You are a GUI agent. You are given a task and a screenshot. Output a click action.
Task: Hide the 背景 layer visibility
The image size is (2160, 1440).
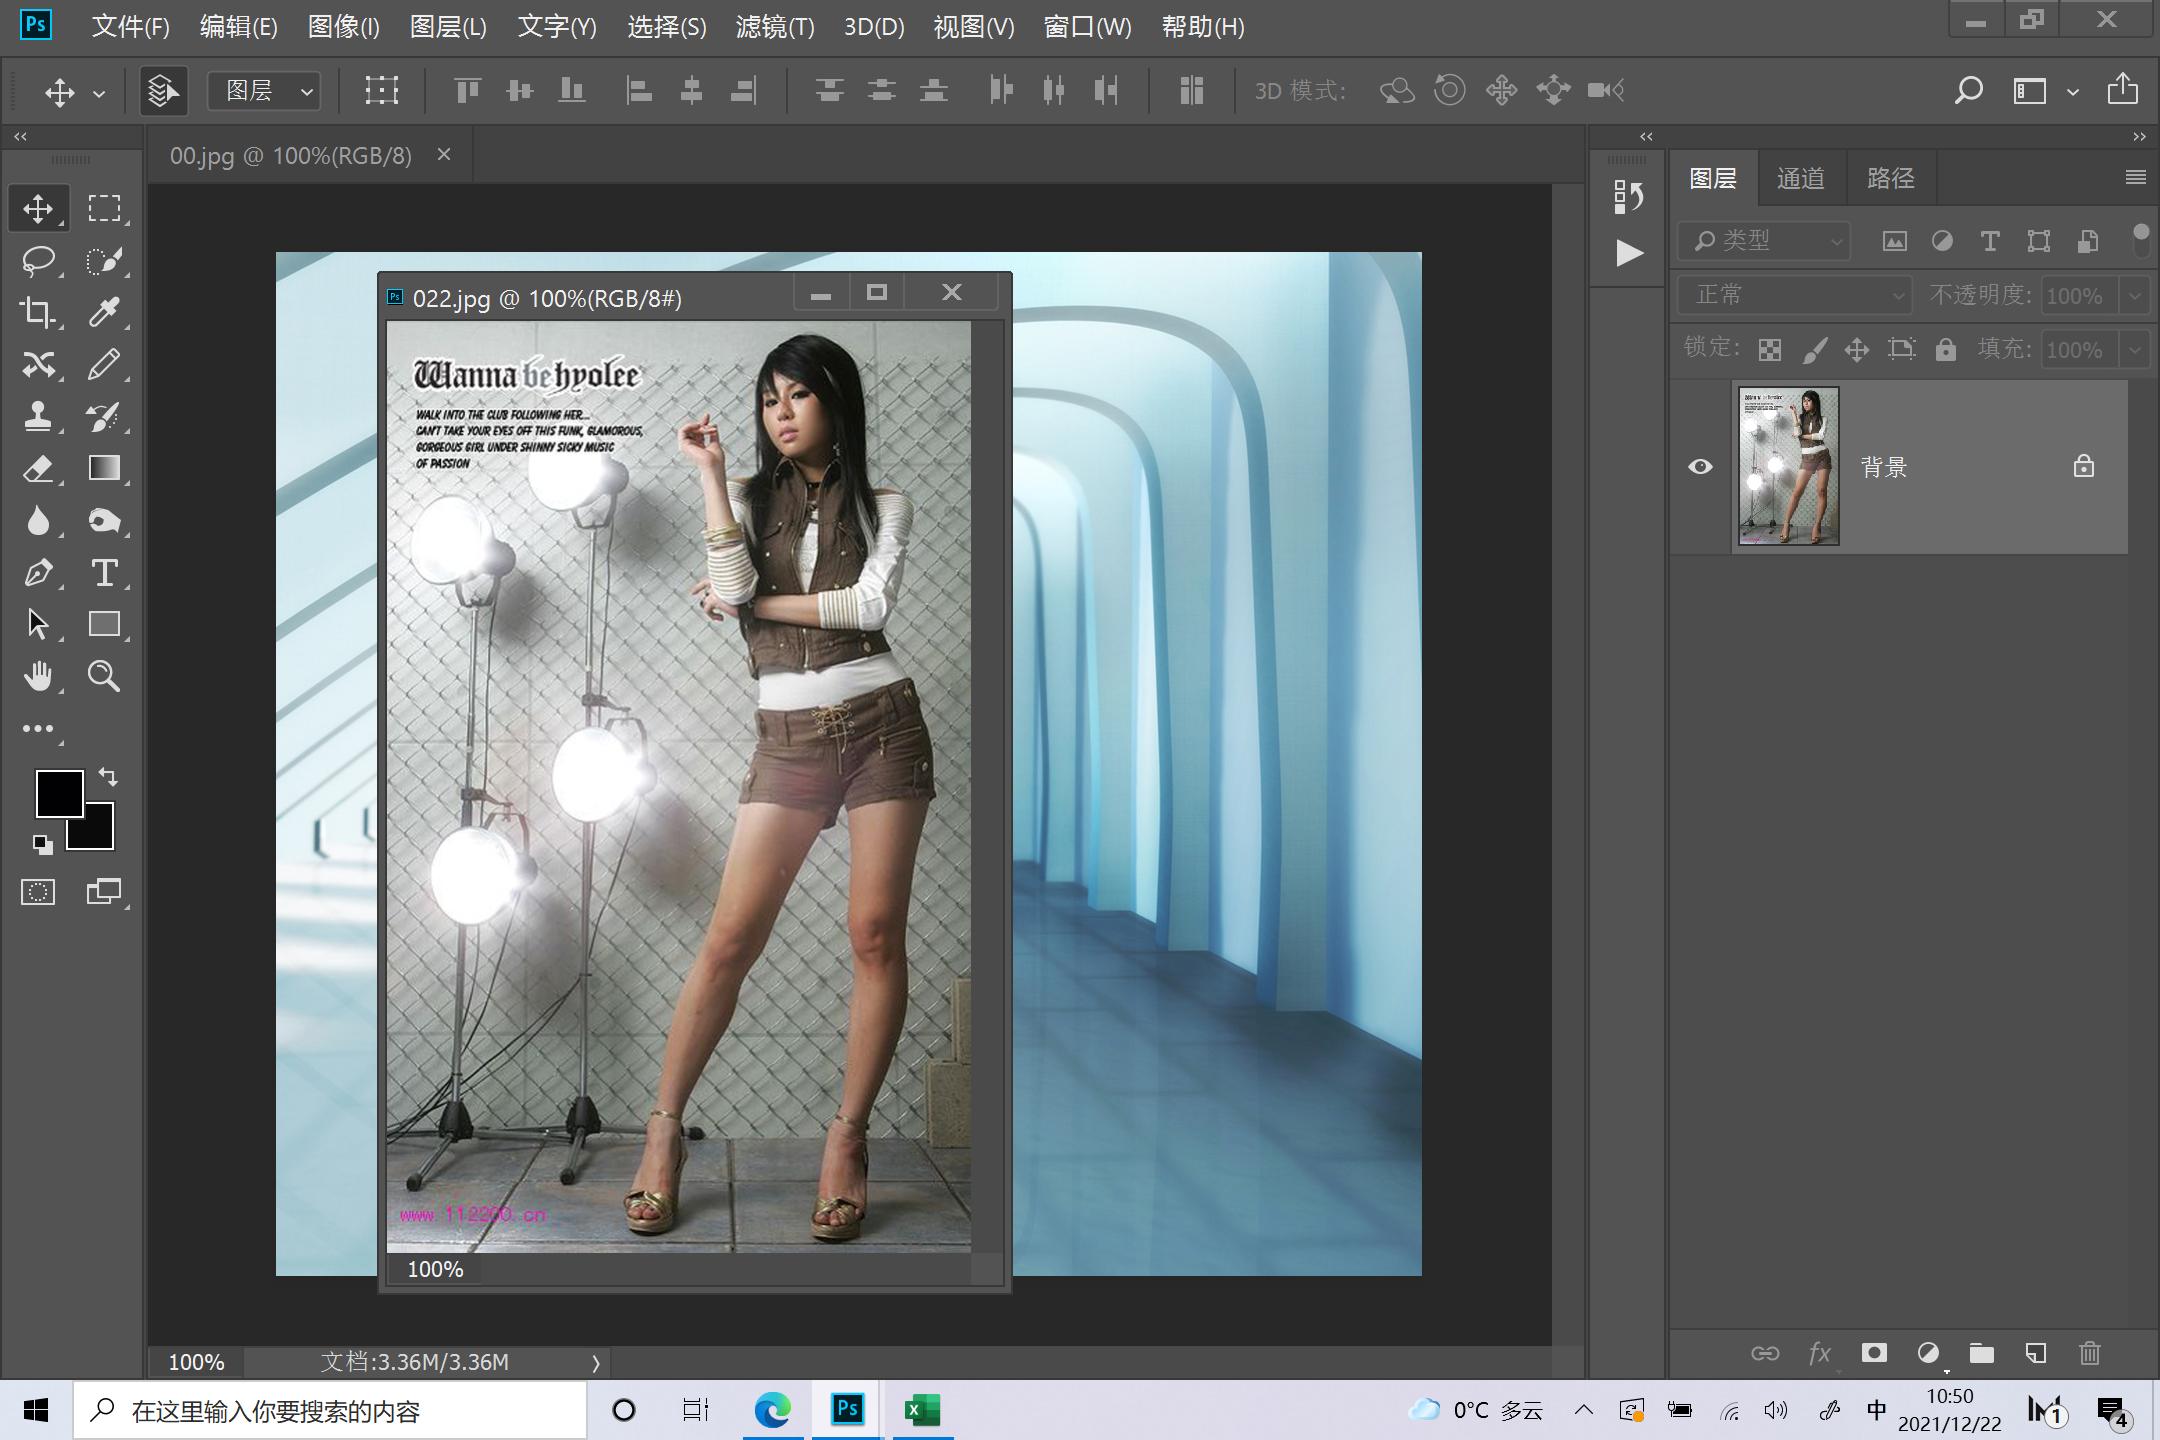(1701, 467)
